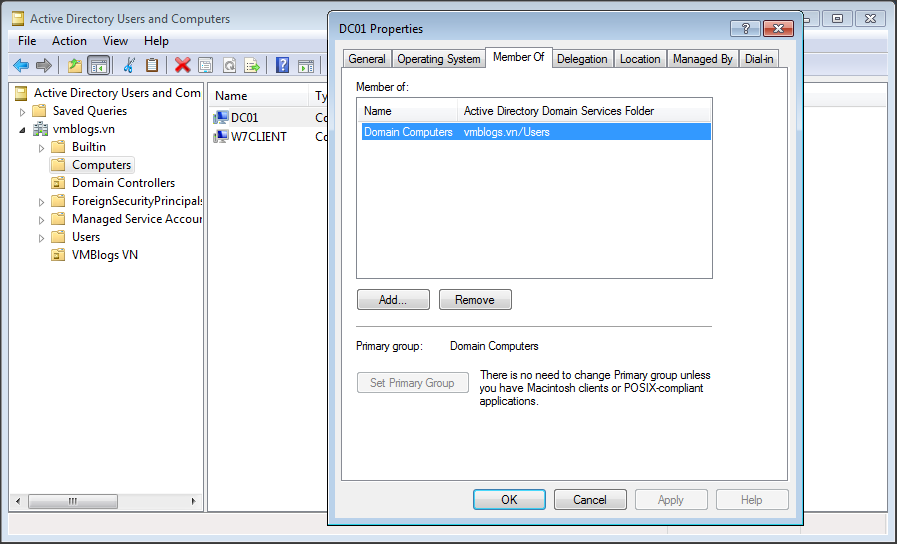Click the Add... button
The image size is (897, 544).
click(x=393, y=300)
